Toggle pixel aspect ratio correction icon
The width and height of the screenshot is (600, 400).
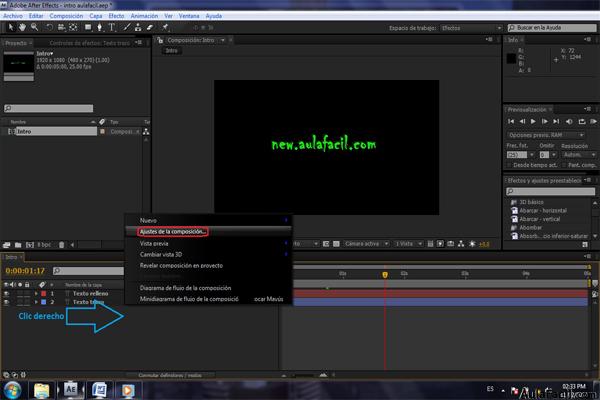(x=430, y=244)
